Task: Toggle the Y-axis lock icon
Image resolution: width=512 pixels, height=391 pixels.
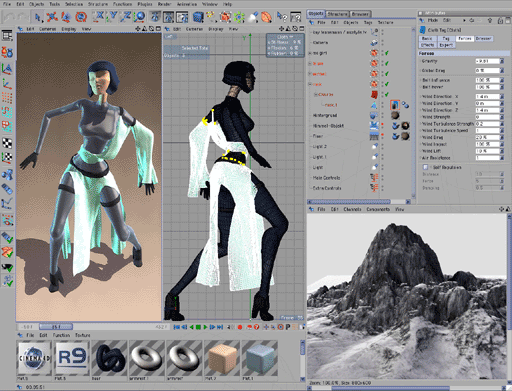Action: coord(113,16)
